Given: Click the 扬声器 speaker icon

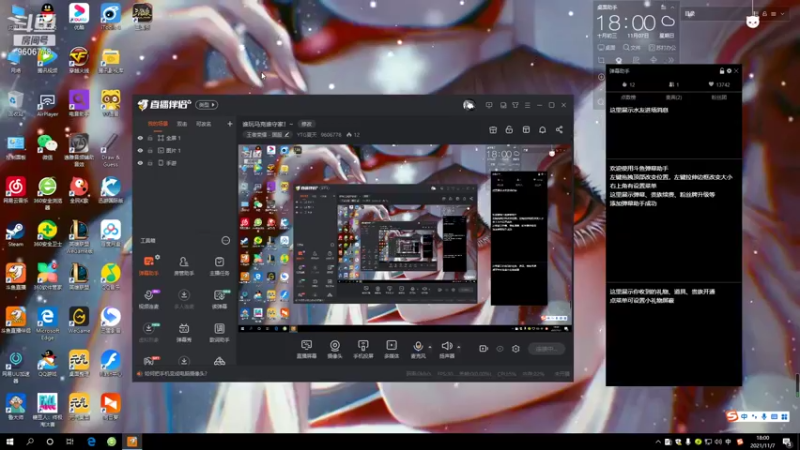Looking at the screenshot, I should pos(446,346).
